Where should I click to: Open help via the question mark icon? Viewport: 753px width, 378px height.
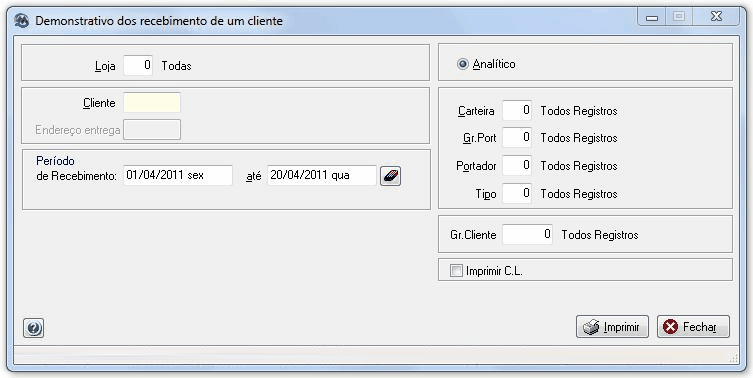(33, 329)
